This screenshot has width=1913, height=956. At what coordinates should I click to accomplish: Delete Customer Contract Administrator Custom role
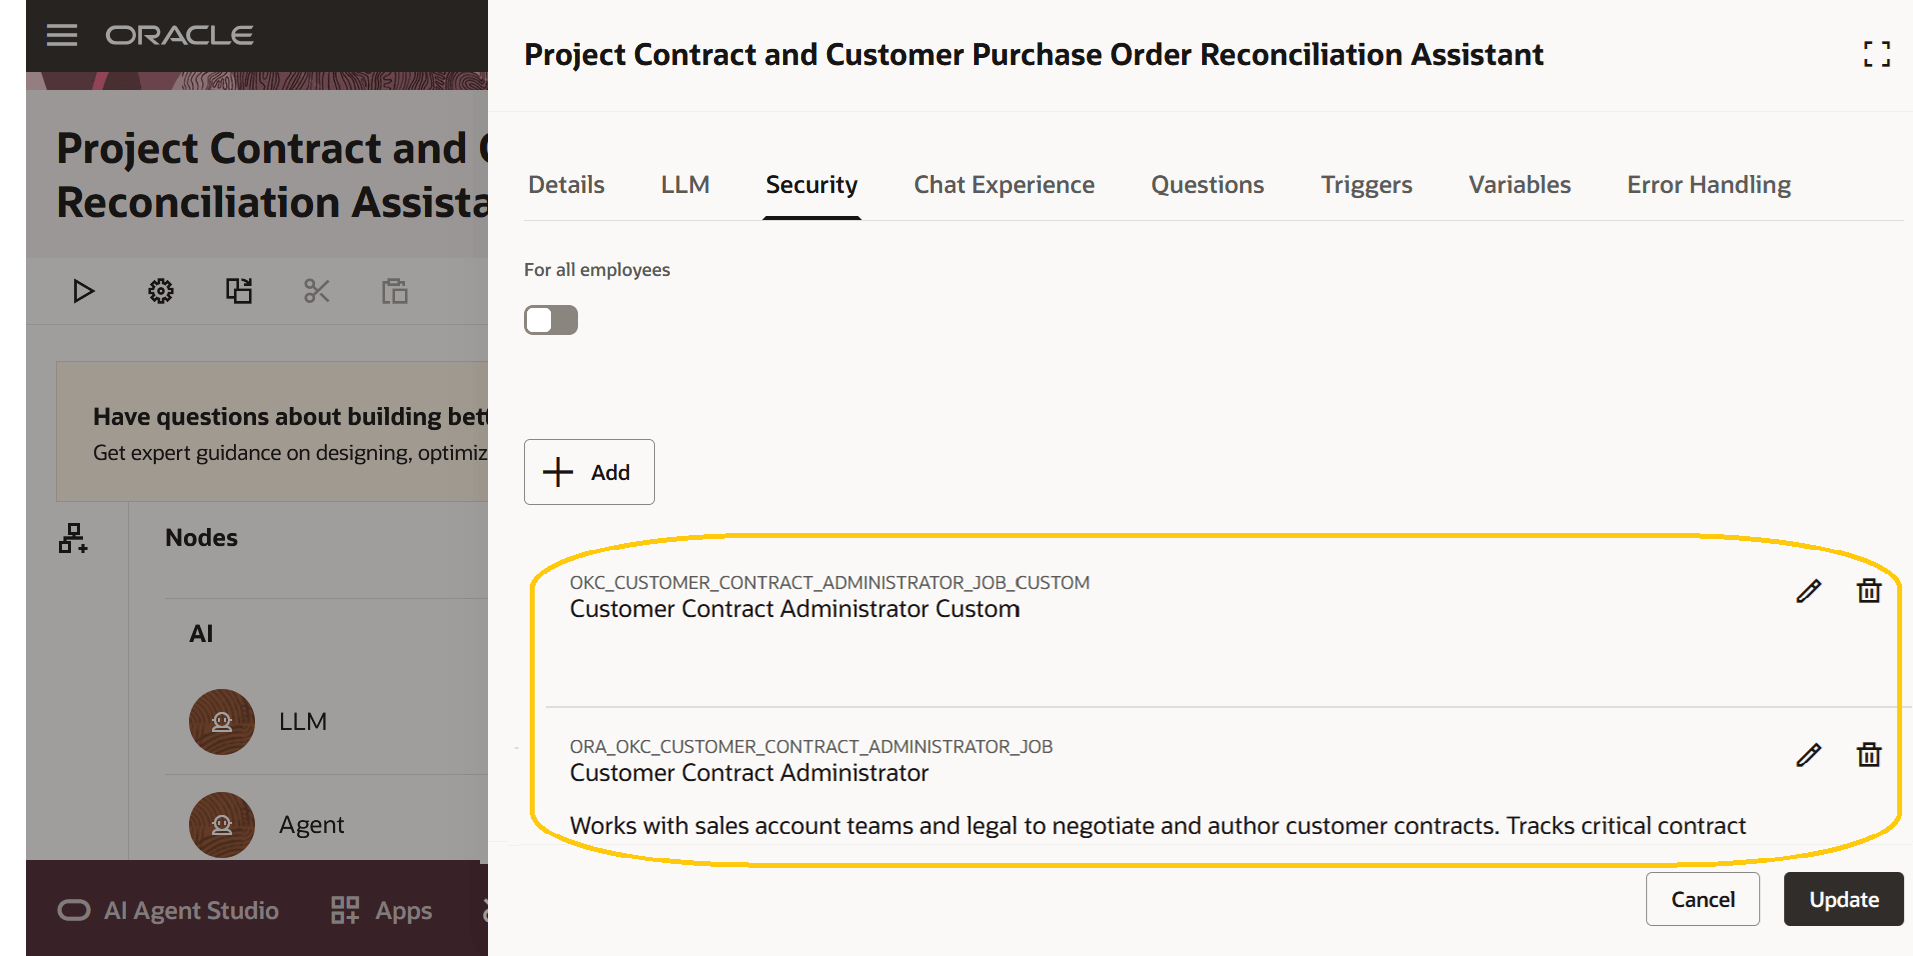[1869, 591]
